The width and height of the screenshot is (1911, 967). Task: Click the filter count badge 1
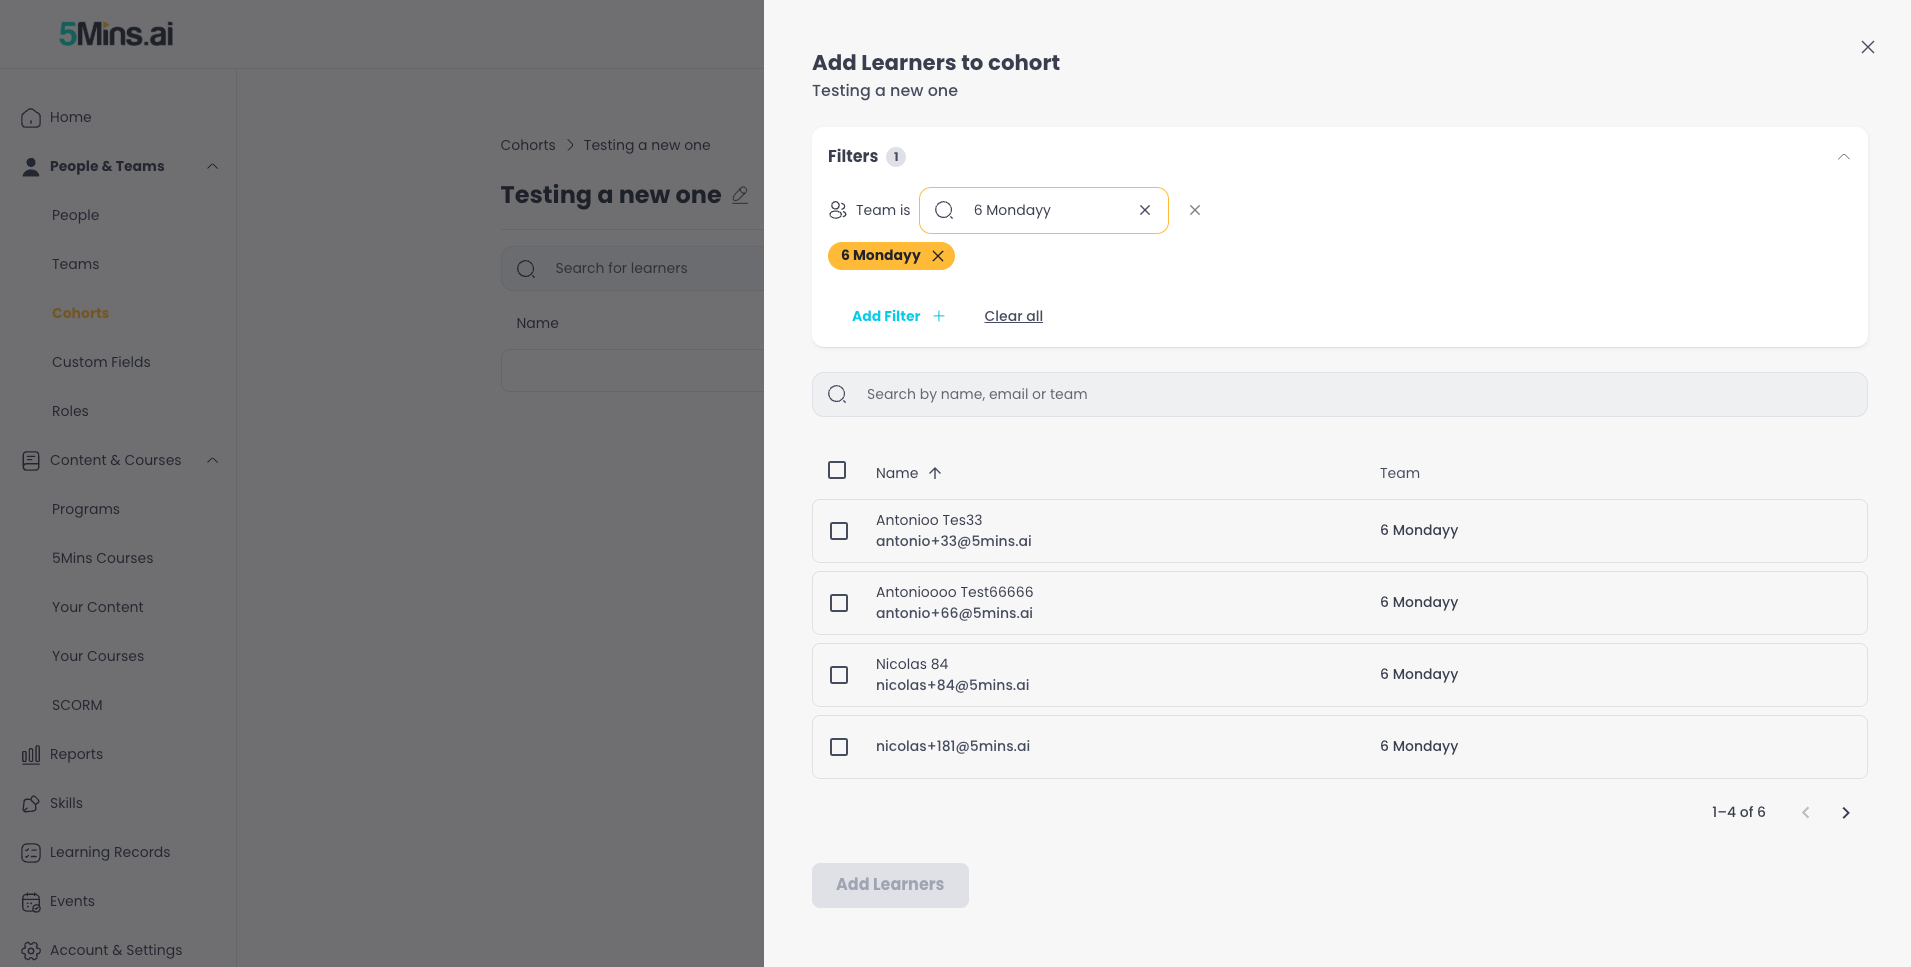point(896,157)
